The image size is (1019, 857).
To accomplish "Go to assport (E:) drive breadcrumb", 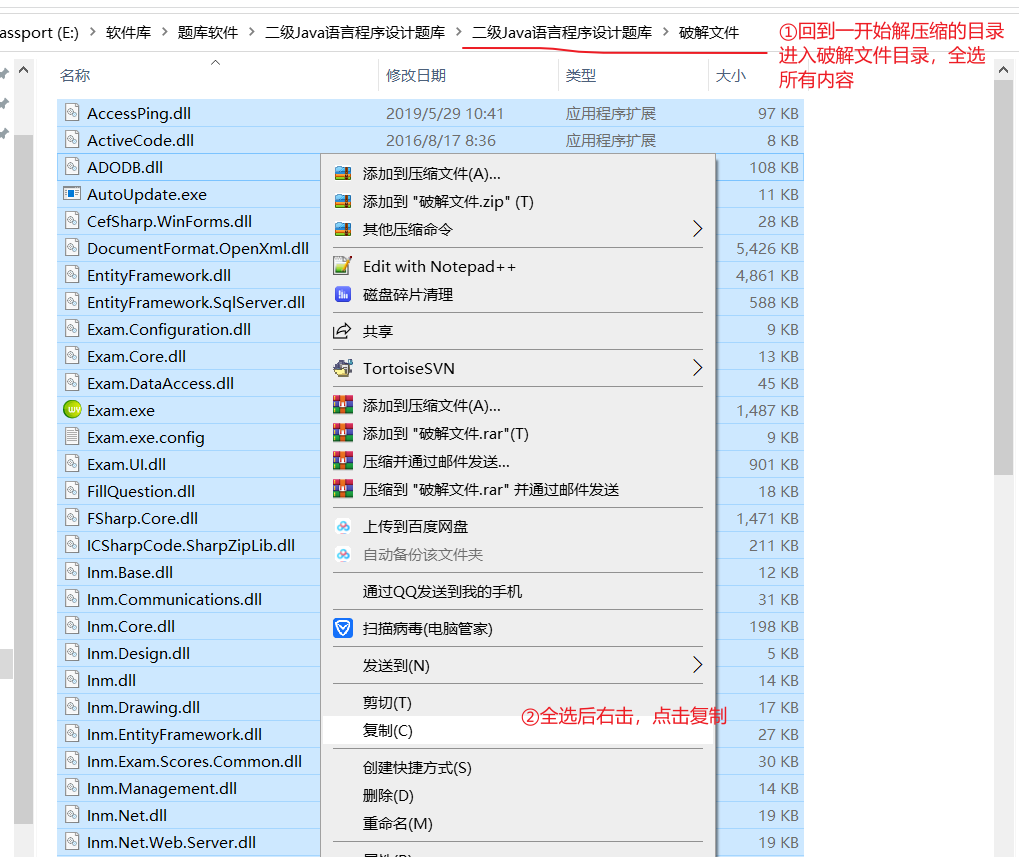I will 39,32.
